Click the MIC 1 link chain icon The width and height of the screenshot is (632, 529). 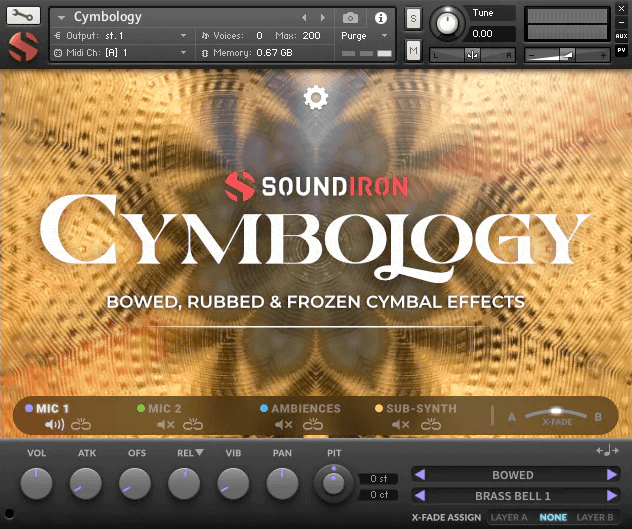81,425
